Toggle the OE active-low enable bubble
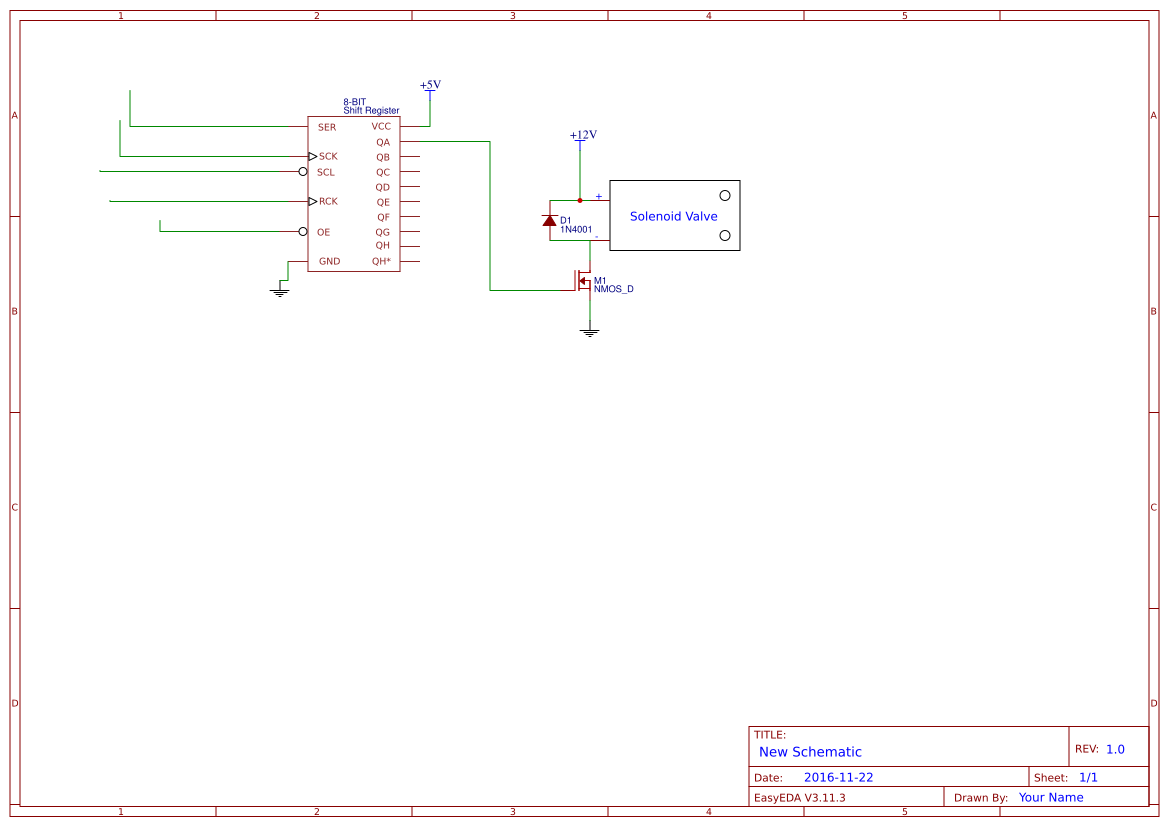Viewport: 1169px width, 827px height. [x=303, y=231]
